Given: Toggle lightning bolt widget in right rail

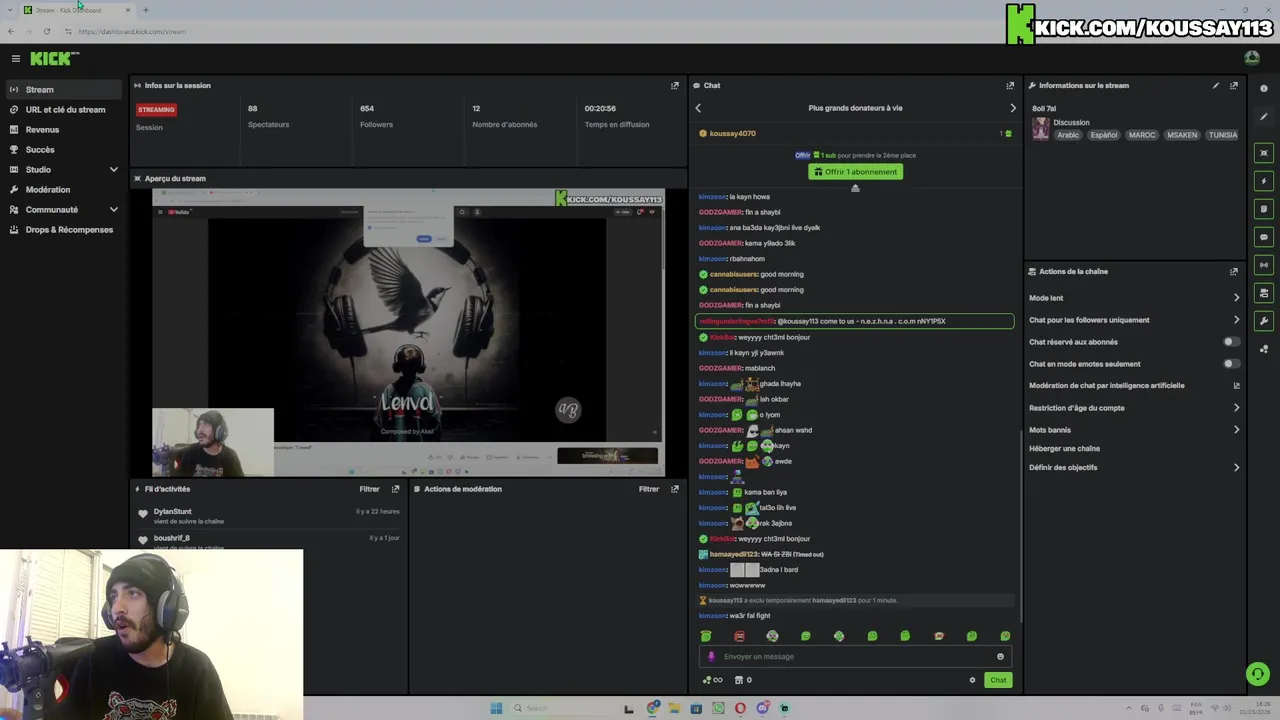Looking at the screenshot, I should click(x=1264, y=181).
